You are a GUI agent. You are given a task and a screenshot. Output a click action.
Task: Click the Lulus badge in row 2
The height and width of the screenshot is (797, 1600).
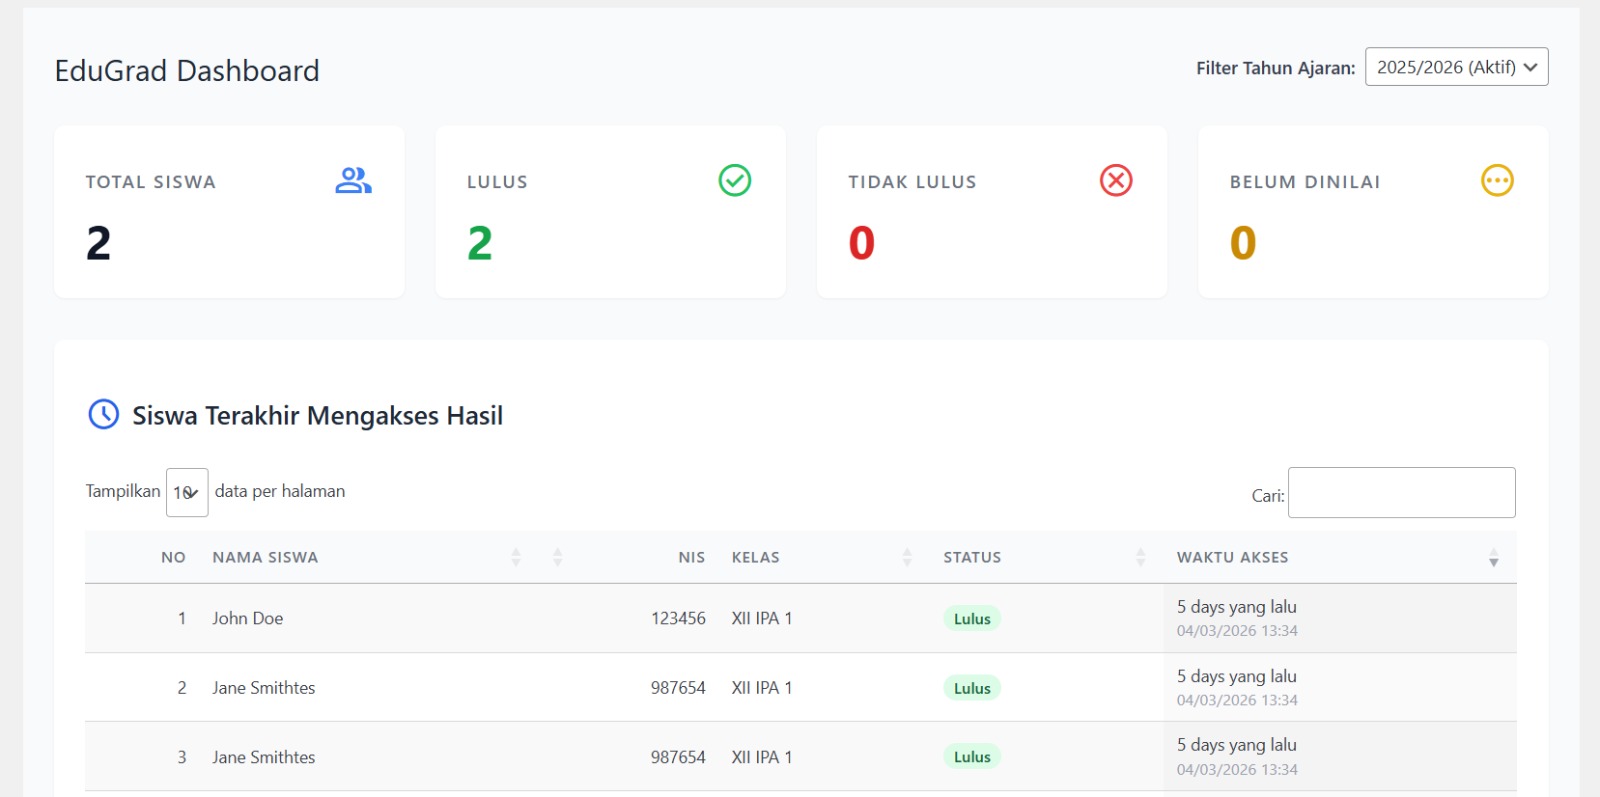pyautogui.click(x=972, y=688)
